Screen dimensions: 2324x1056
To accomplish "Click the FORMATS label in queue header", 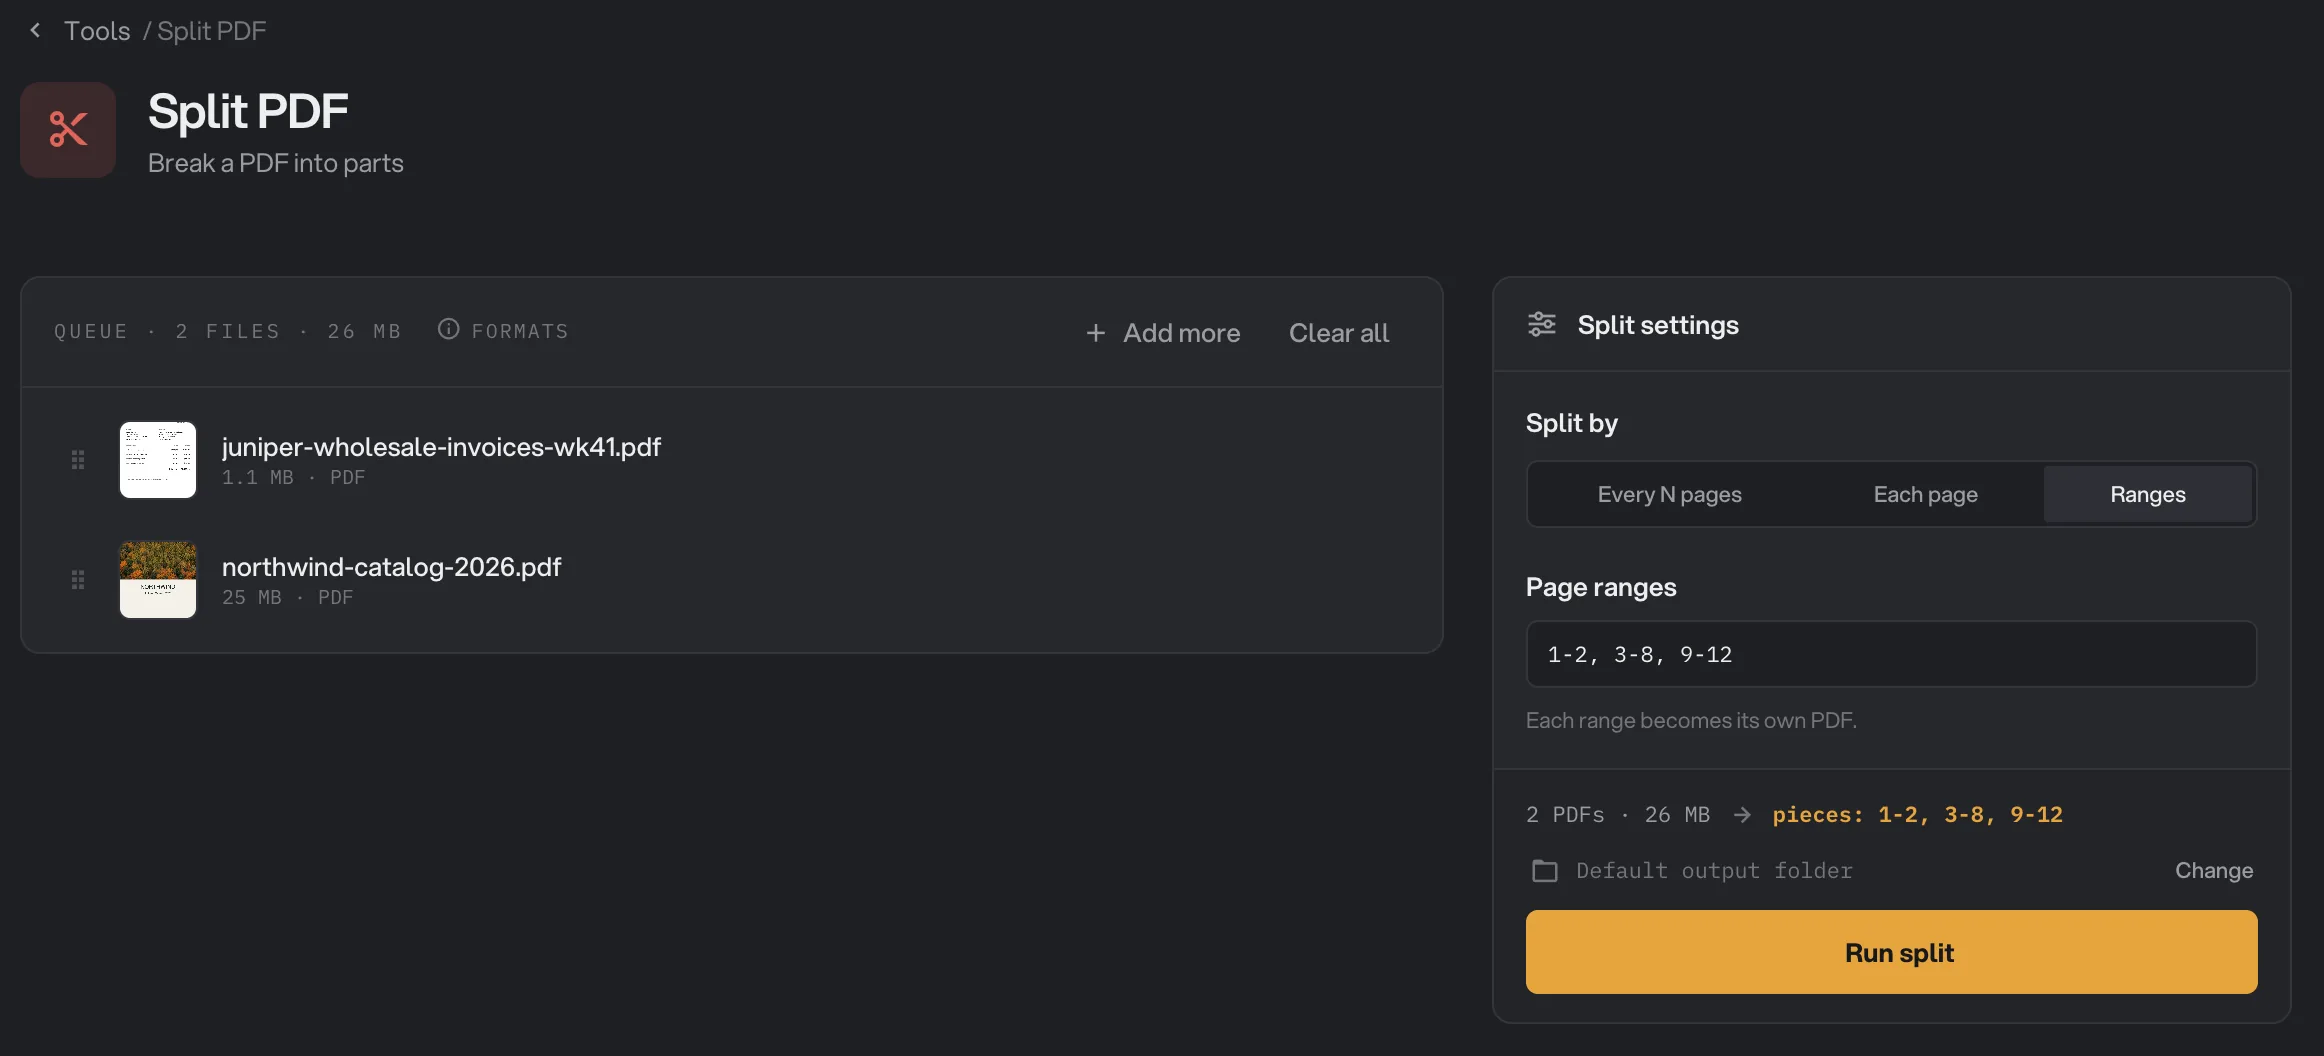I will (520, 331).
